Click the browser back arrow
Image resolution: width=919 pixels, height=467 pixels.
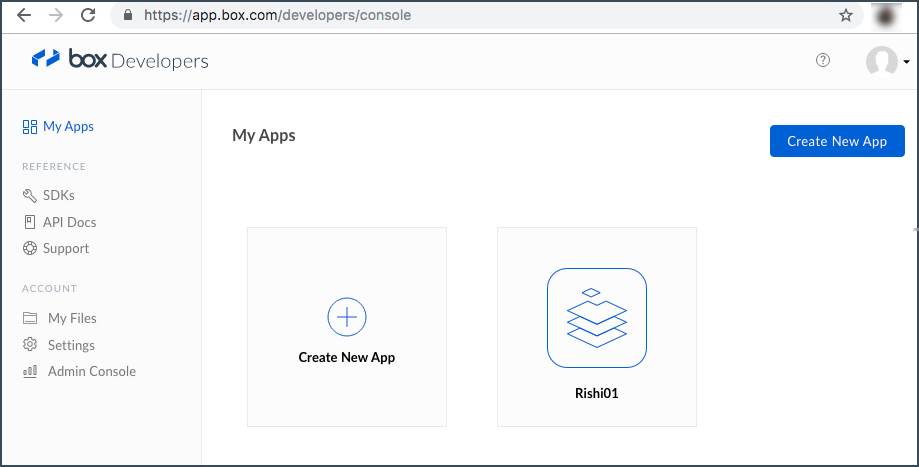[23, 15]
